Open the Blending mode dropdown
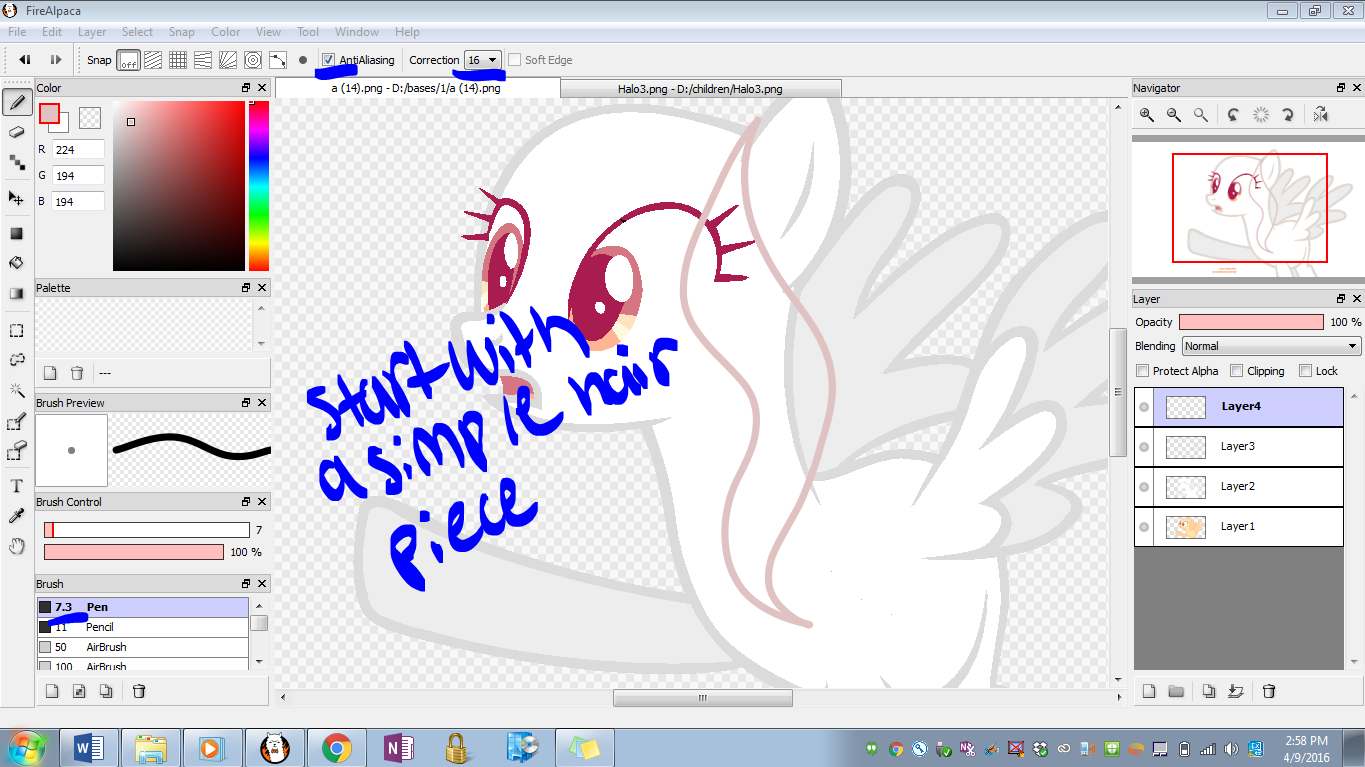 [1271, 346]
